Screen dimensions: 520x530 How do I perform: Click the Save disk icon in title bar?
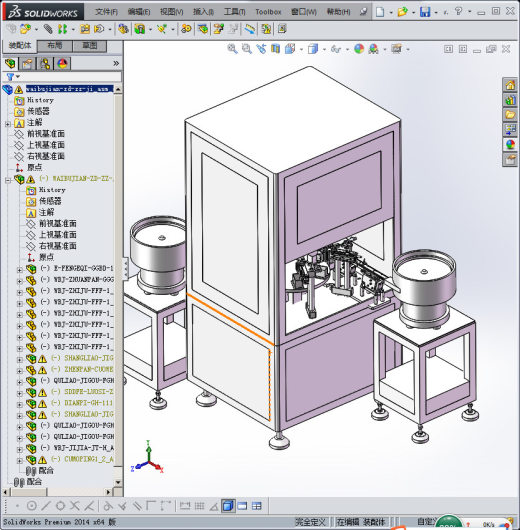[x=425, y=12]
